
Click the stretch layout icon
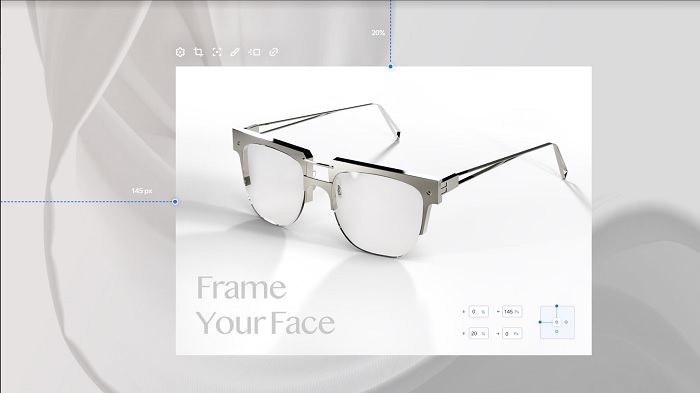click(x=254, y=52)
